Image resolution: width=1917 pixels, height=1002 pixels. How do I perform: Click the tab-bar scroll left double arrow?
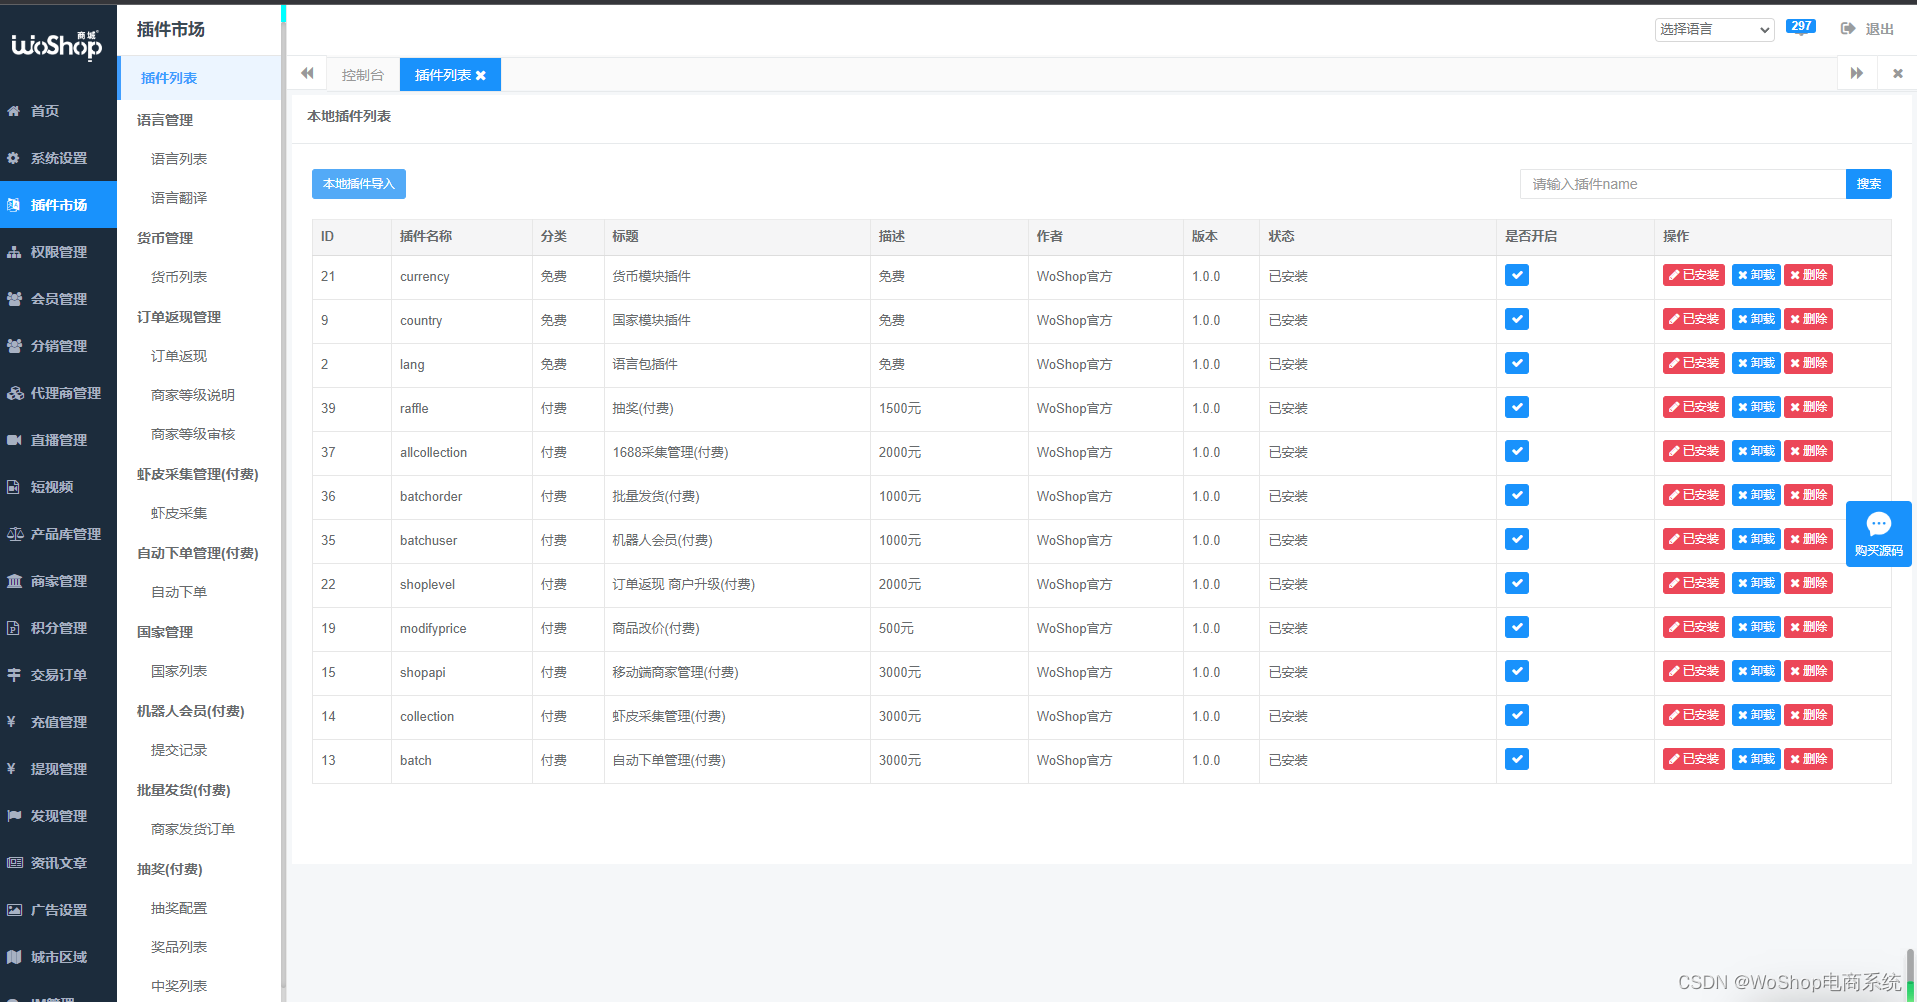307,73
